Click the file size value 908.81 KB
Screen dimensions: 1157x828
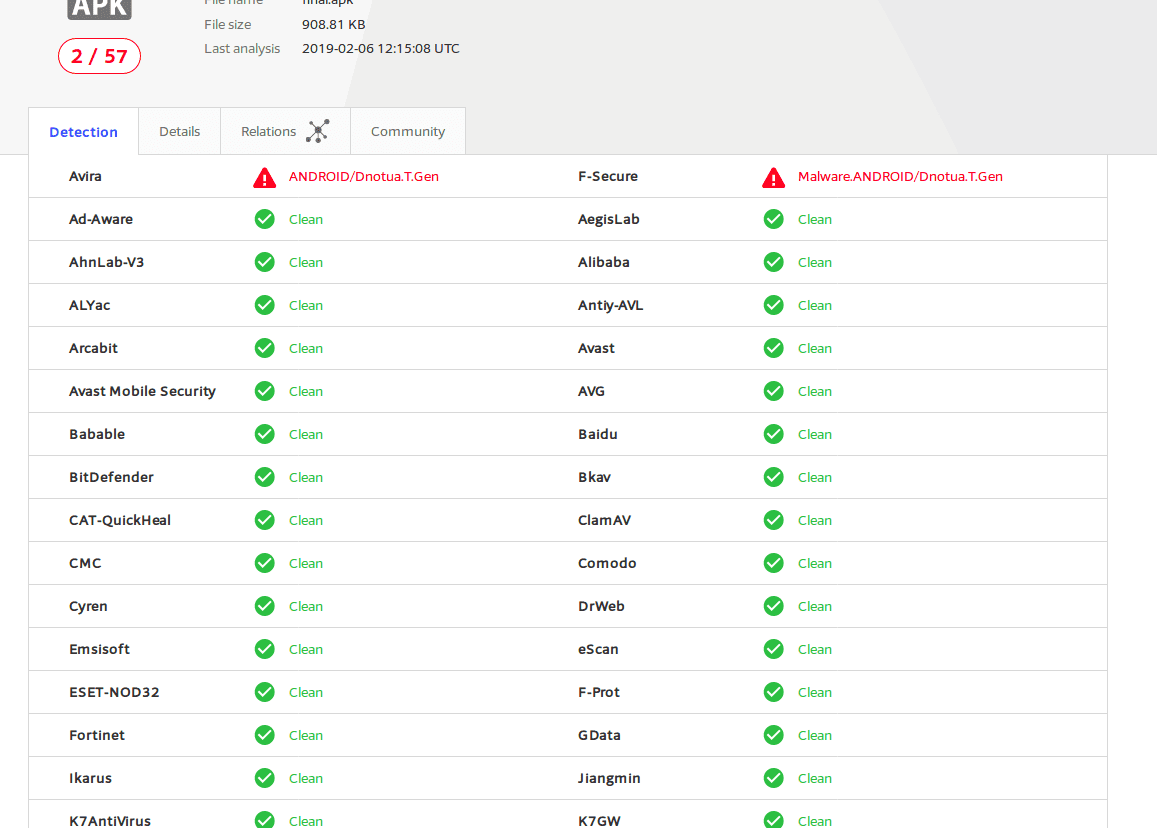(x=333, y=24)
